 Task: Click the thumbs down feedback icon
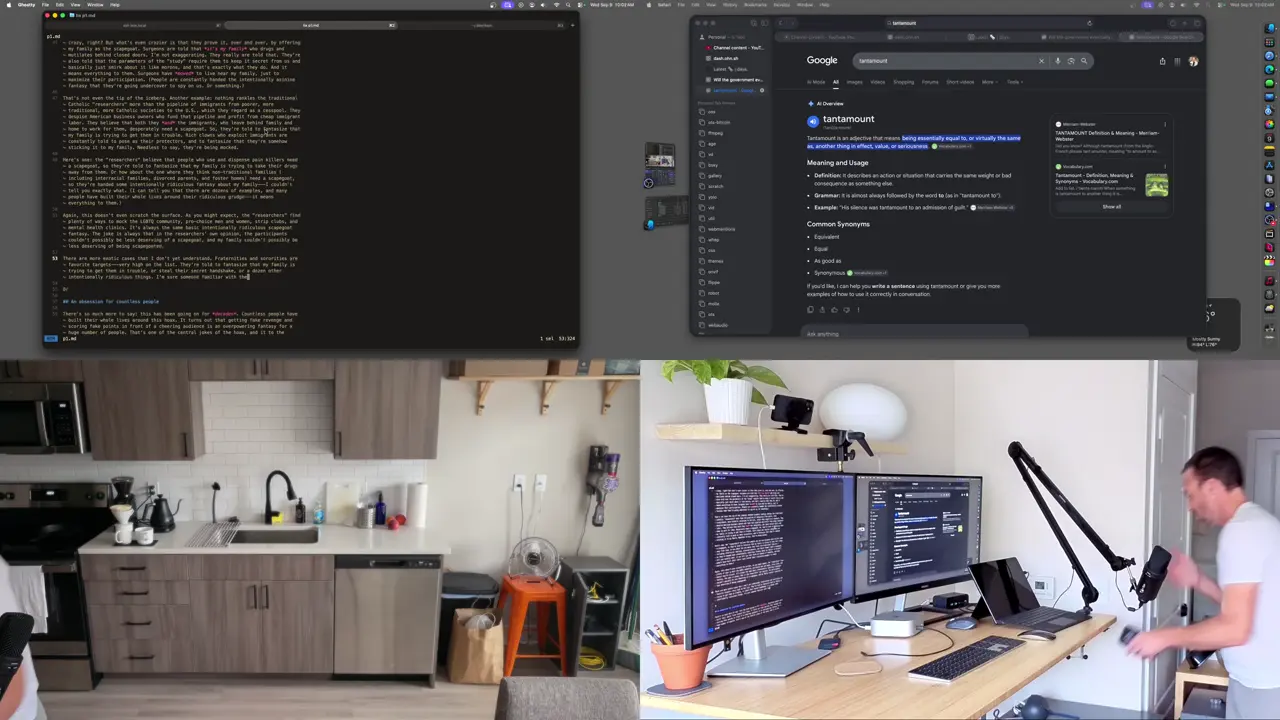(846, 309)
